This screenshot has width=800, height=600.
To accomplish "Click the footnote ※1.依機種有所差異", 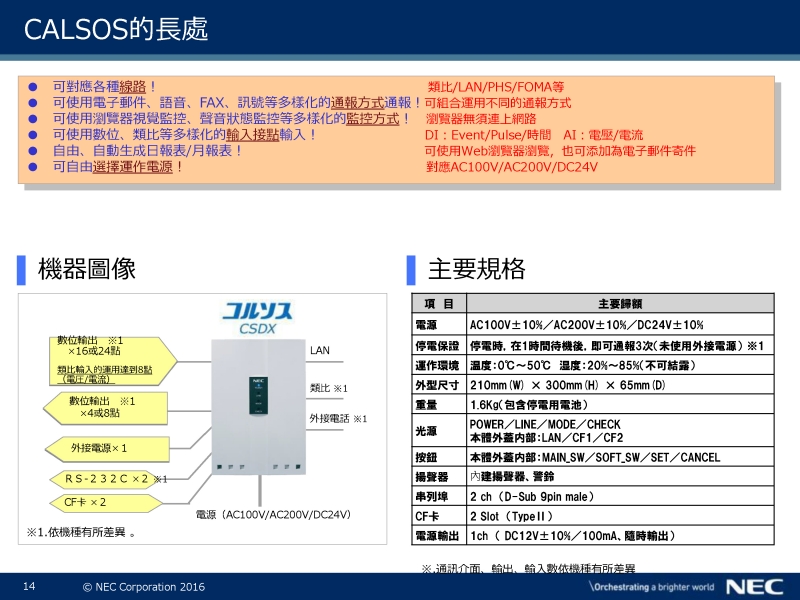I will pos(81,532).
